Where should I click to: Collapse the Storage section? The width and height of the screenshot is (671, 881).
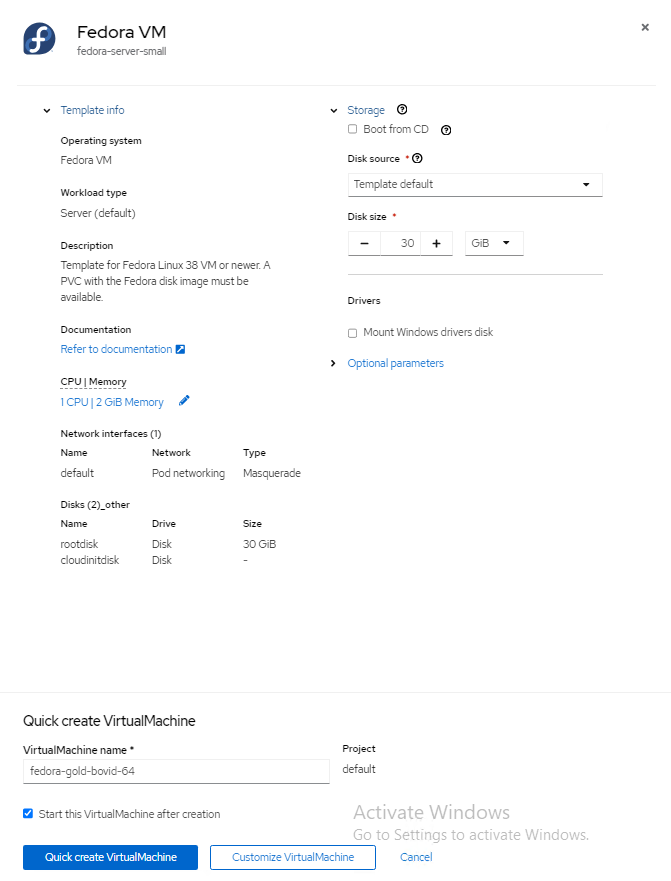point(334,110)
